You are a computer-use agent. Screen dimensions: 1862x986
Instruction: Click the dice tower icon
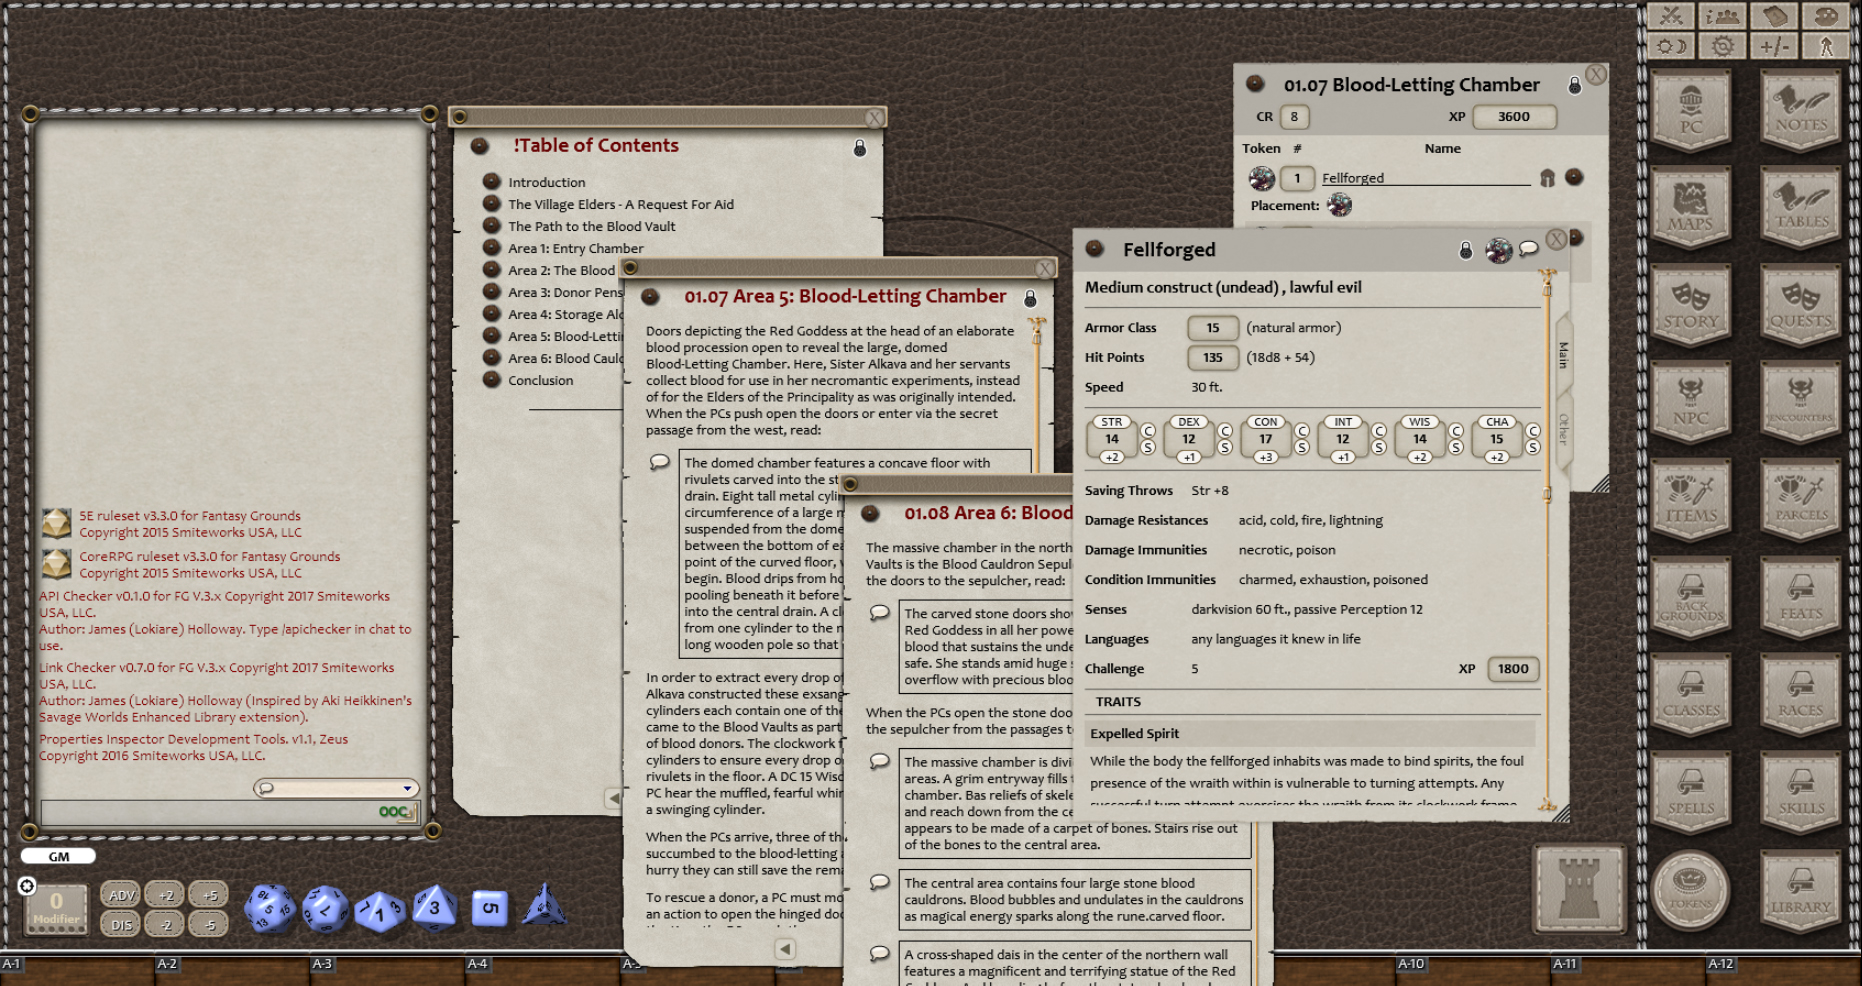[x=1578, y=887]
